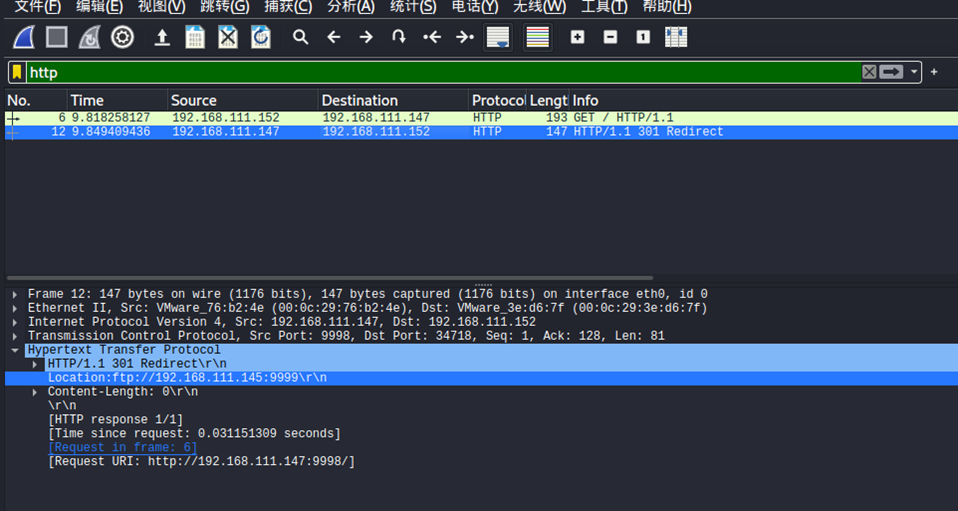
Task: Save the capture file
Action: click(195, 37)
